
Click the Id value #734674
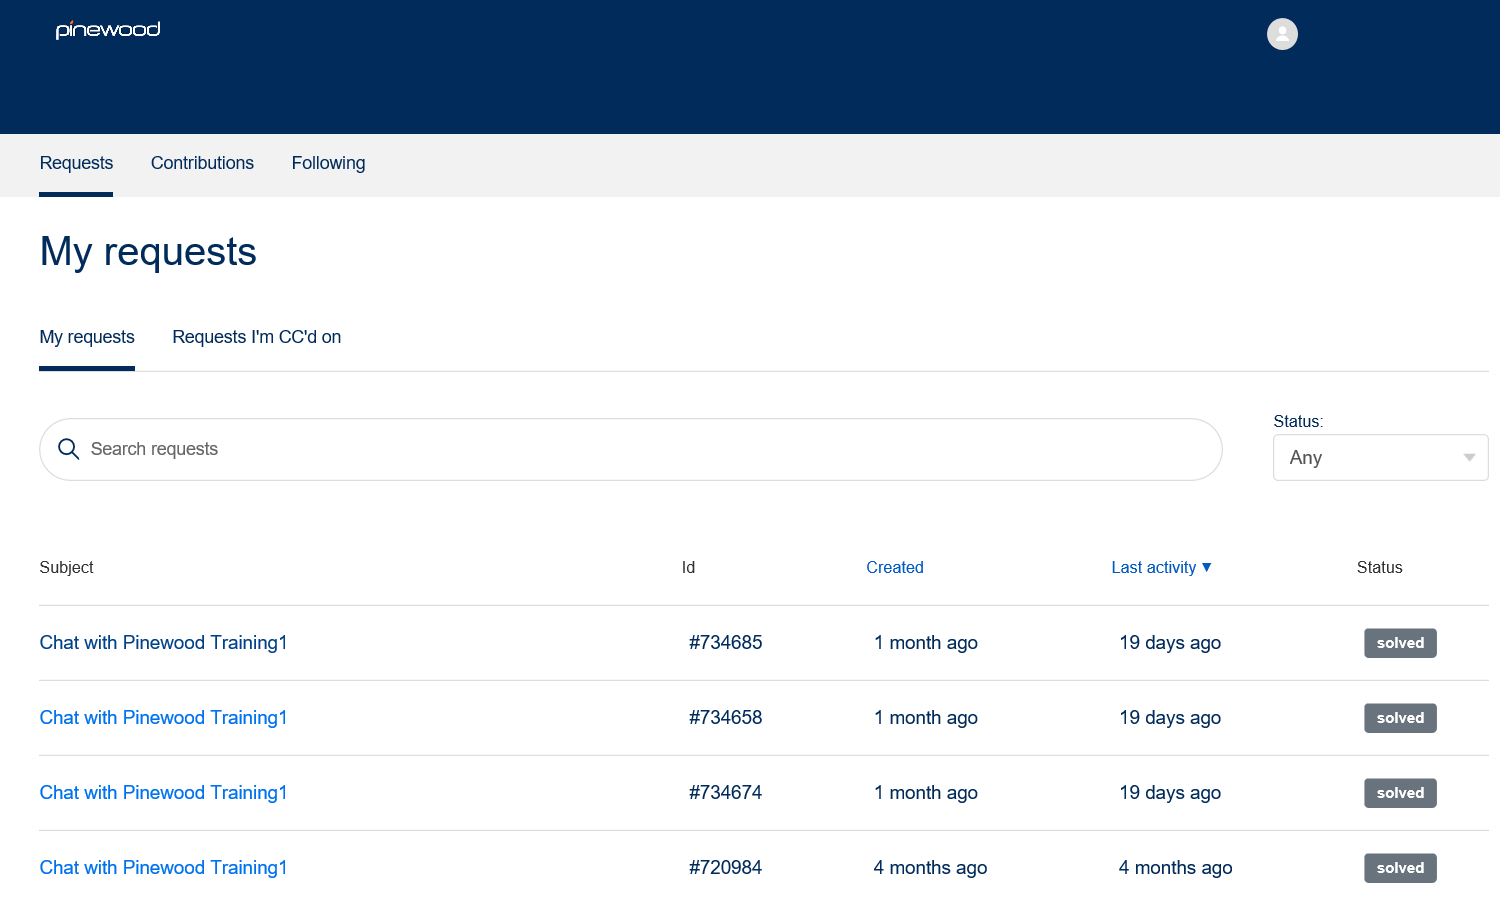pos(726,793)
